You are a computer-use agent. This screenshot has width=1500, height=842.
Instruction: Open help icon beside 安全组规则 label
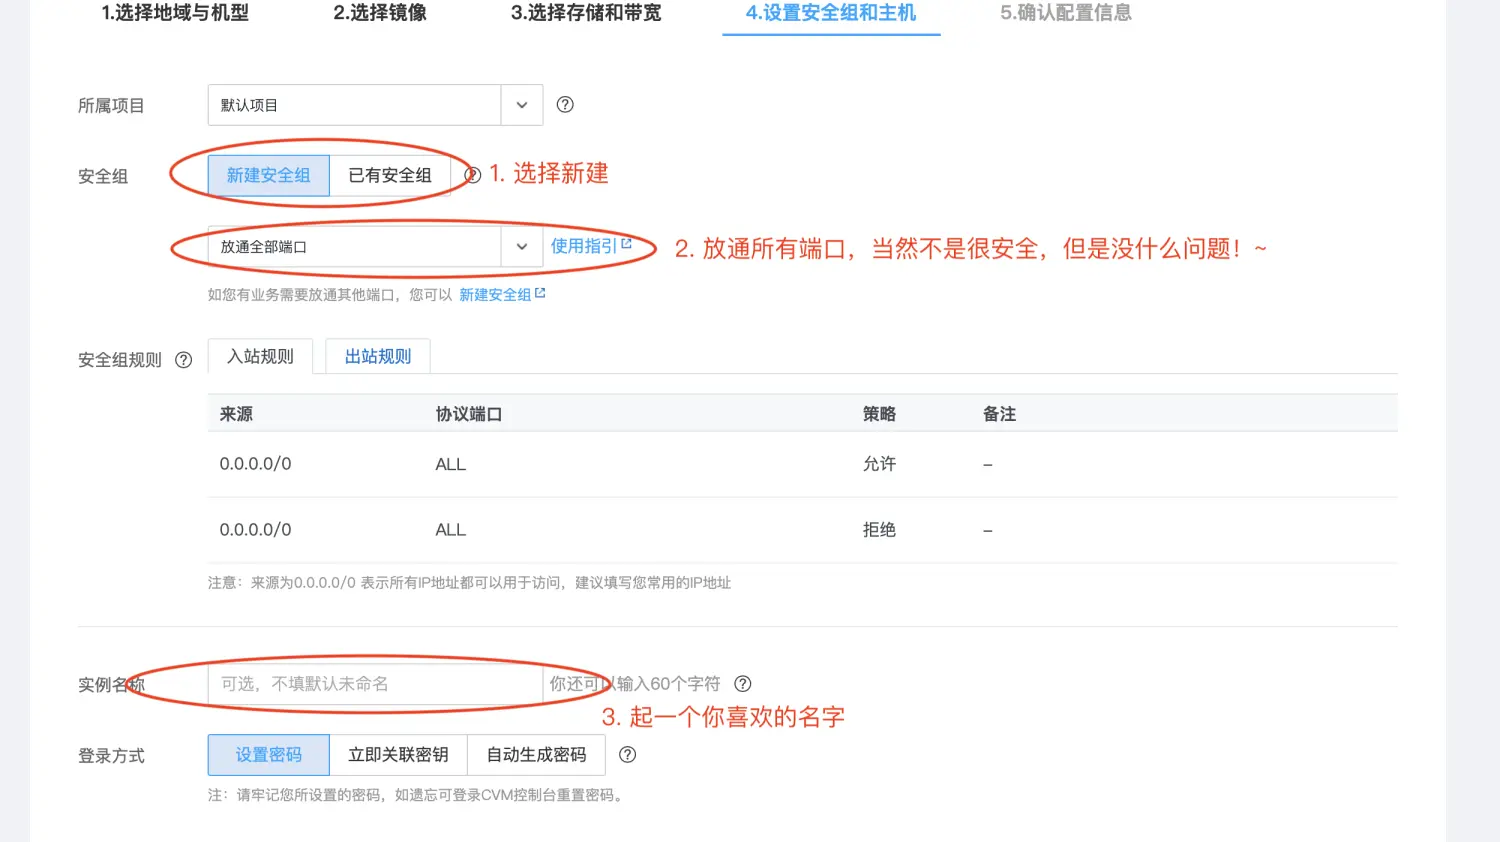(x=184, y=360)
